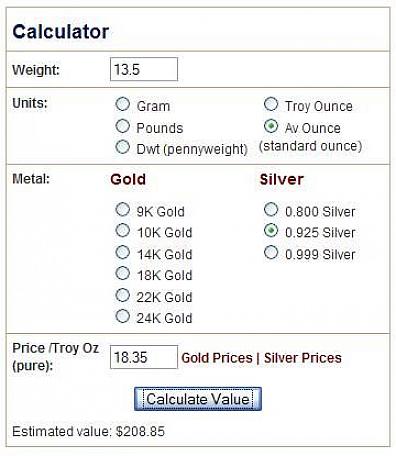The width and height of the screenshot is (396, 456).
Task: Select 0.800 Silver option
Action: click(x=271, y=210)
